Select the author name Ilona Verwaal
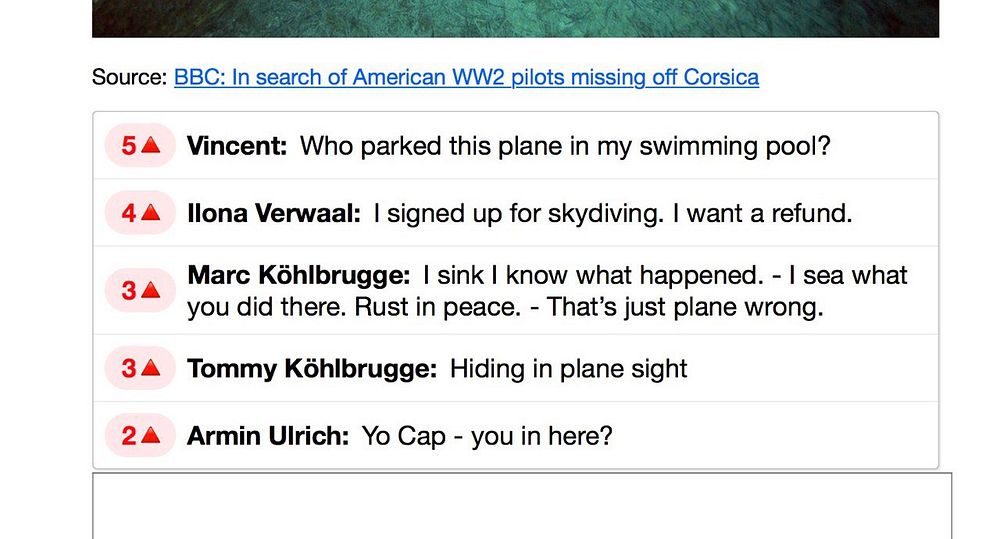This screenshot has width=1000, height=539. tap(273, 213)
